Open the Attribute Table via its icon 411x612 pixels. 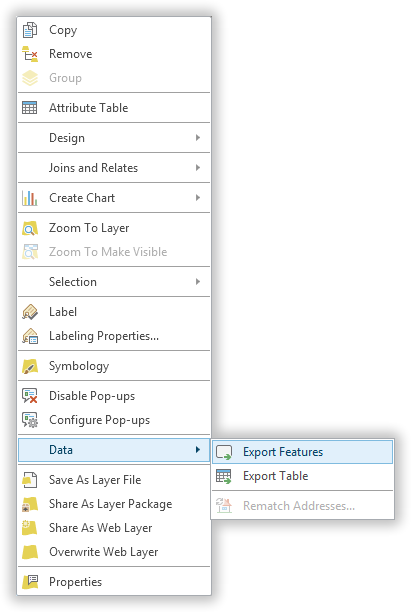(x=30, y=108)
